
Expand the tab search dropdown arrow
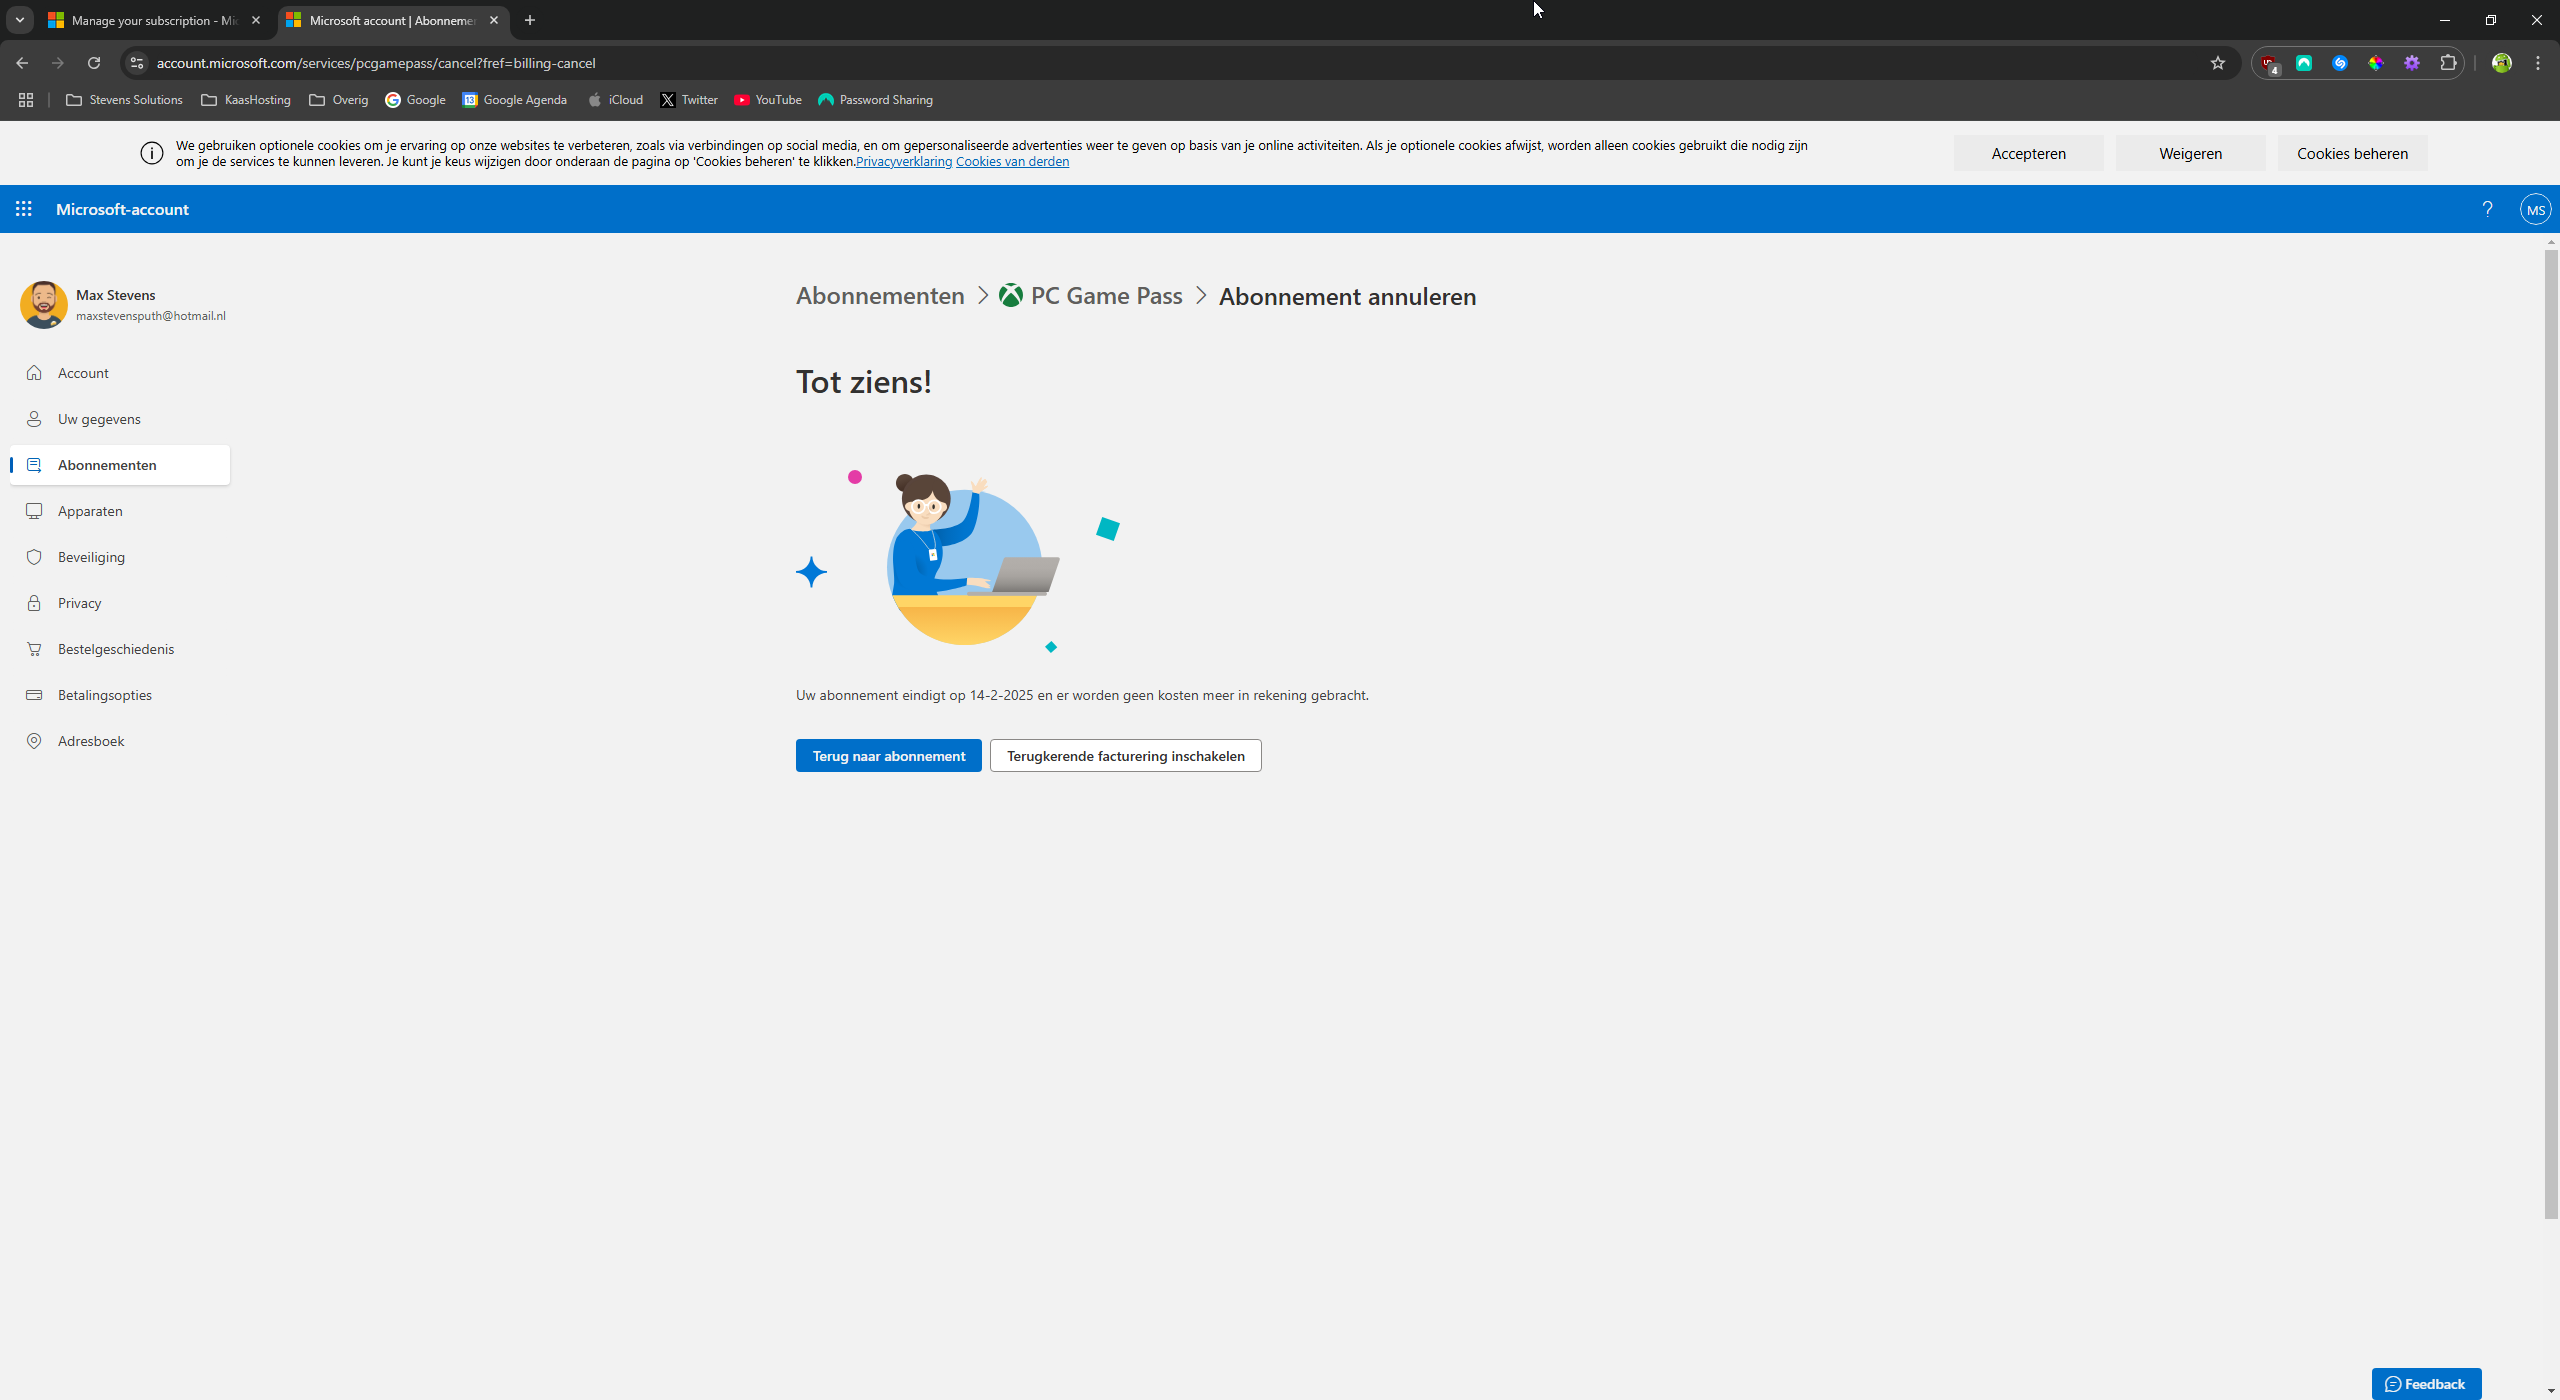coord(19,20)
